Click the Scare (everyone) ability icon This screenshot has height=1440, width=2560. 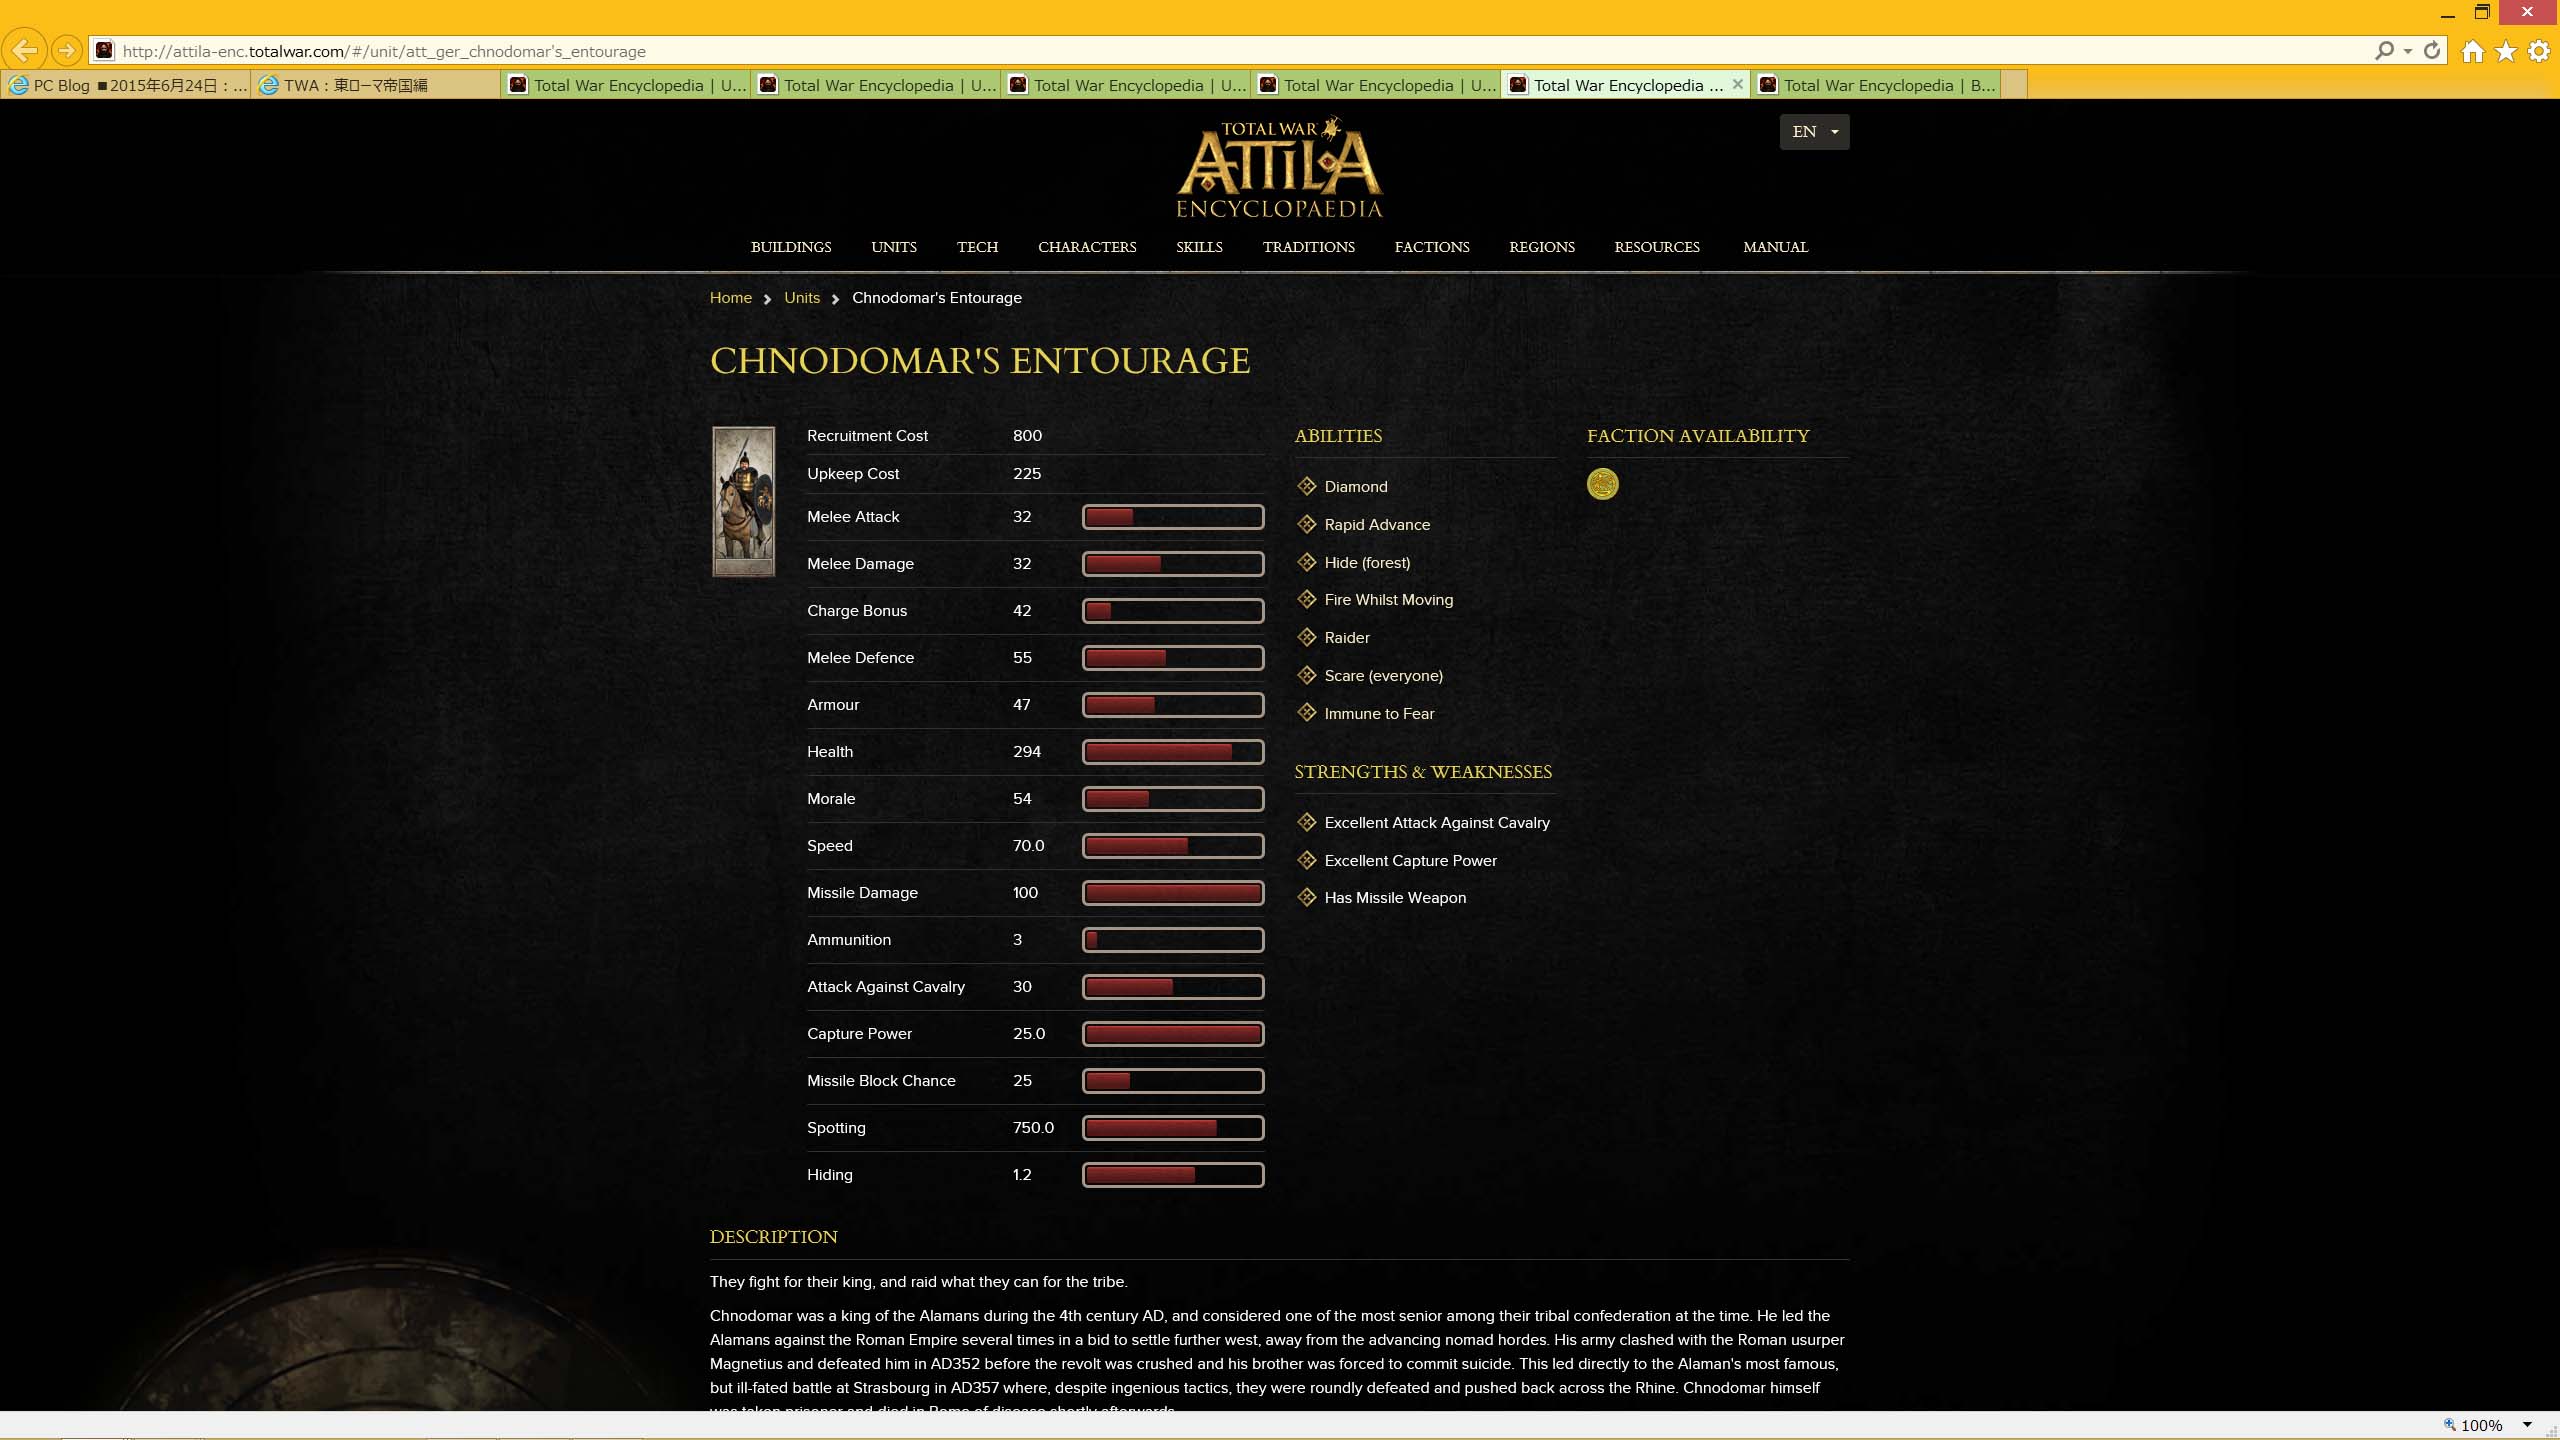(1306, 675)
